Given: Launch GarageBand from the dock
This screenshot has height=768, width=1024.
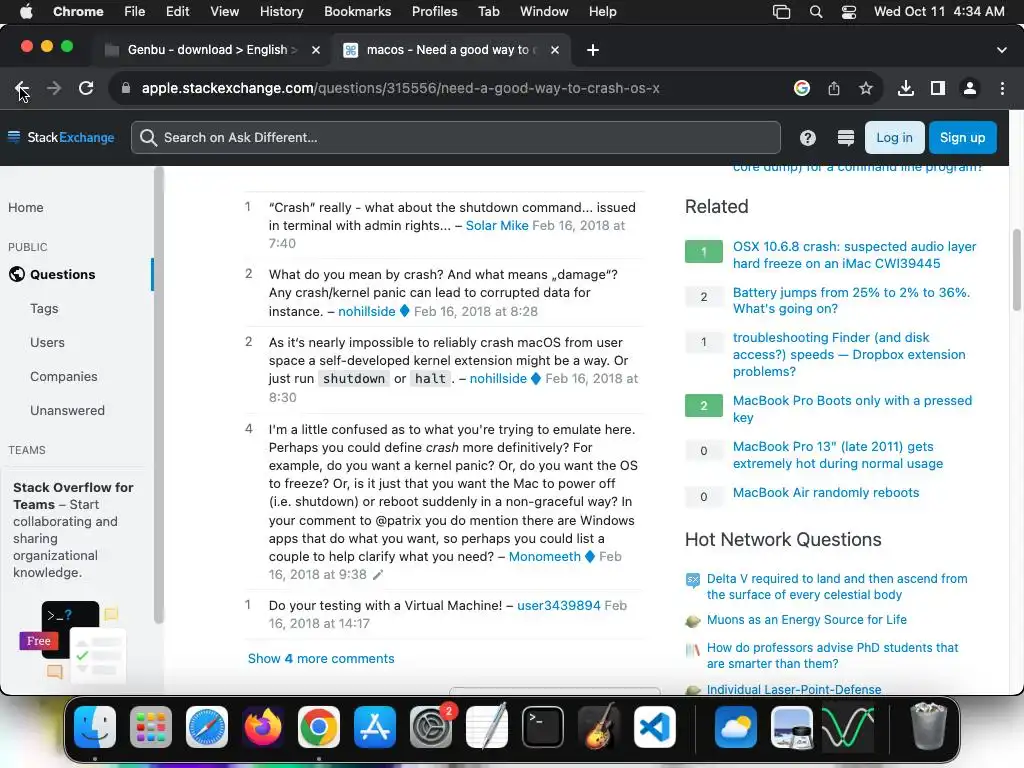Looking at the screenshot, I should [x=599, y=727].
